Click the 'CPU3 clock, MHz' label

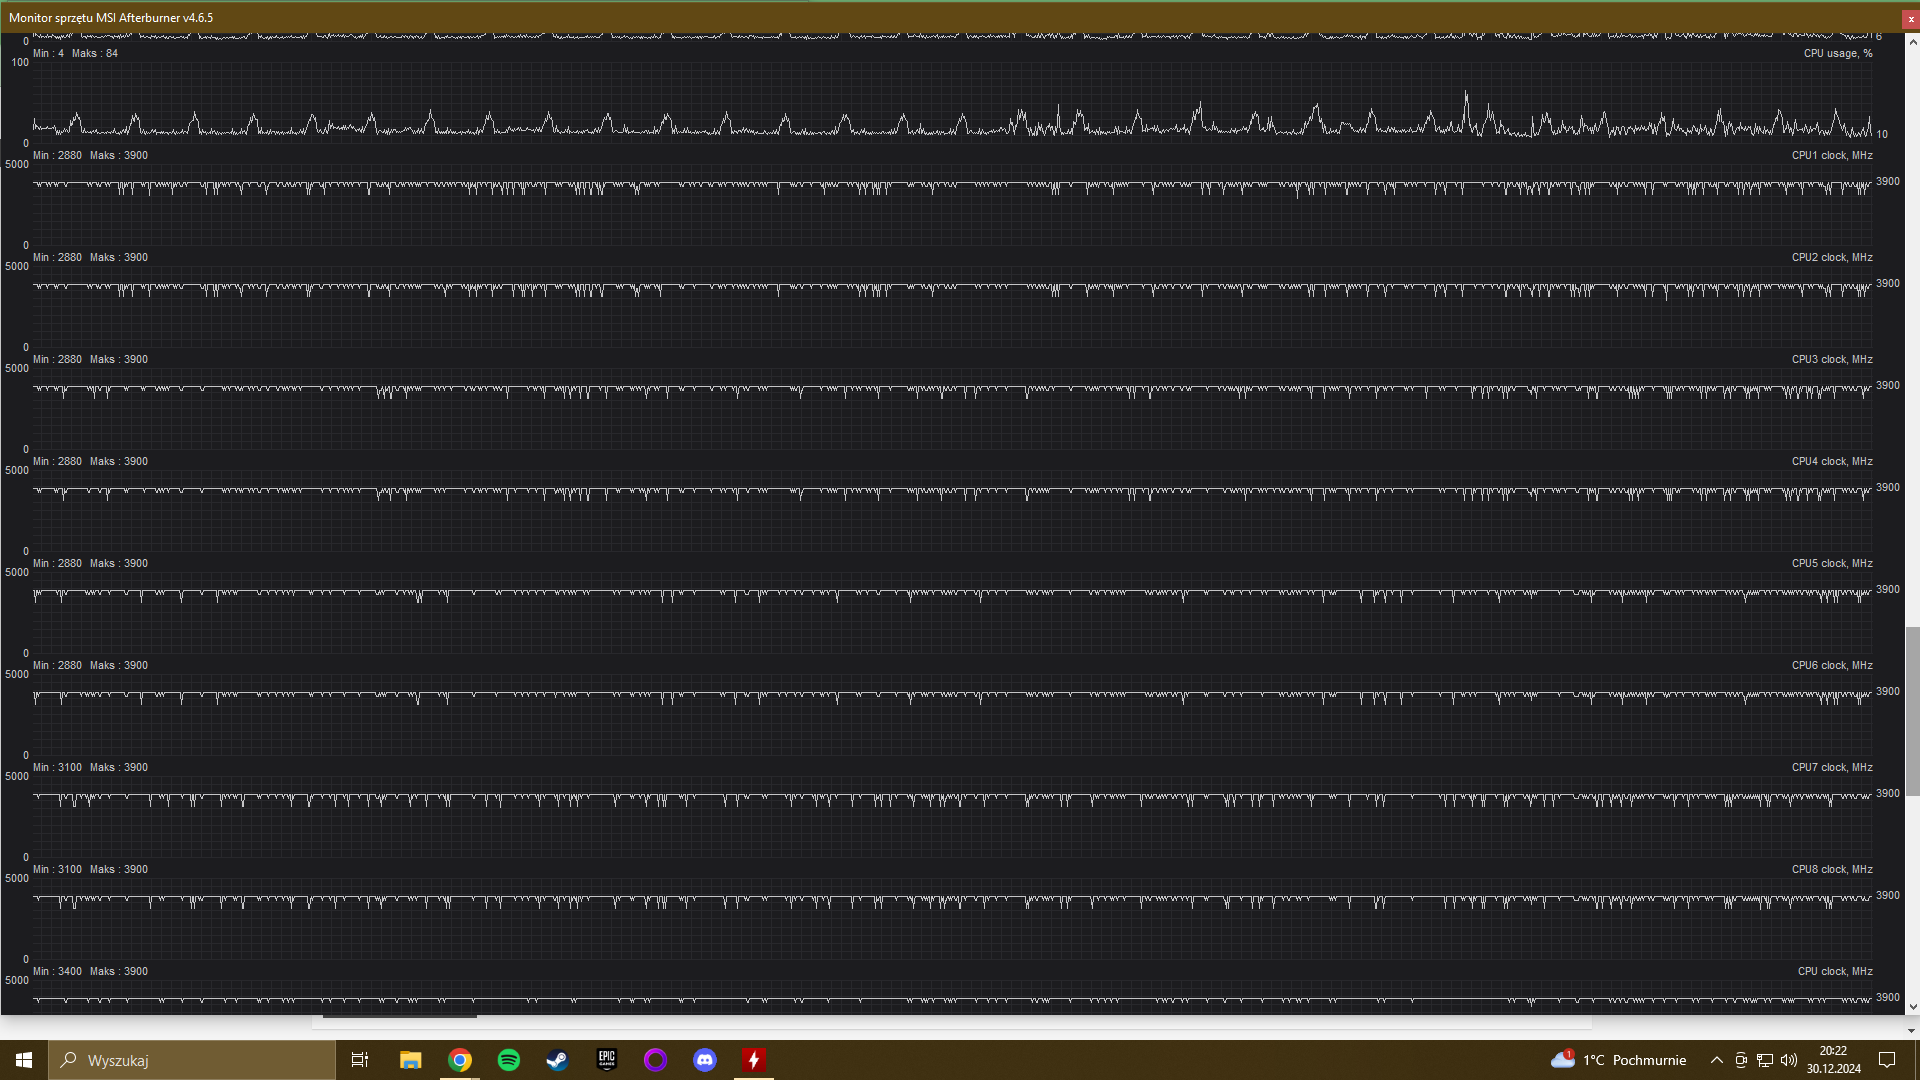coord(1832,360)
